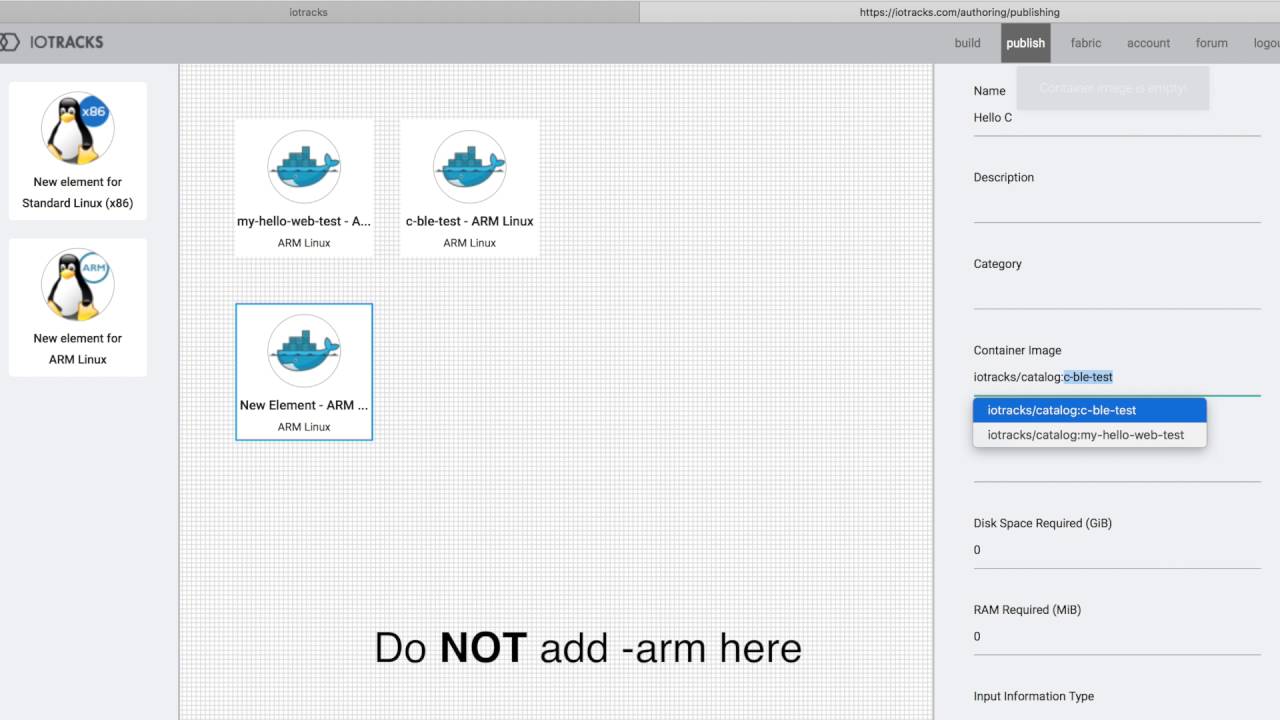The image size is (1280, 720).
Task: Open the build tab
Action: [967, 43]
